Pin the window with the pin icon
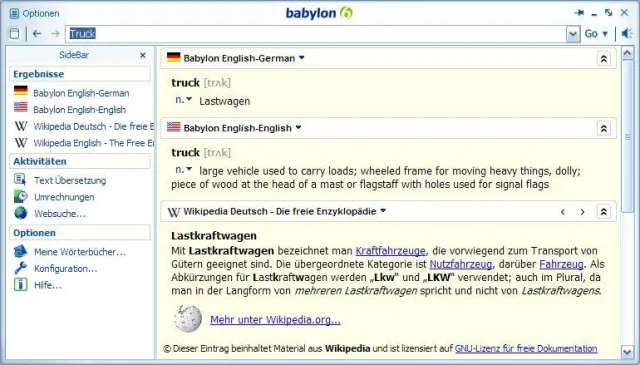Viewport: 640px width, 365px height. click(x=579, y=13)
